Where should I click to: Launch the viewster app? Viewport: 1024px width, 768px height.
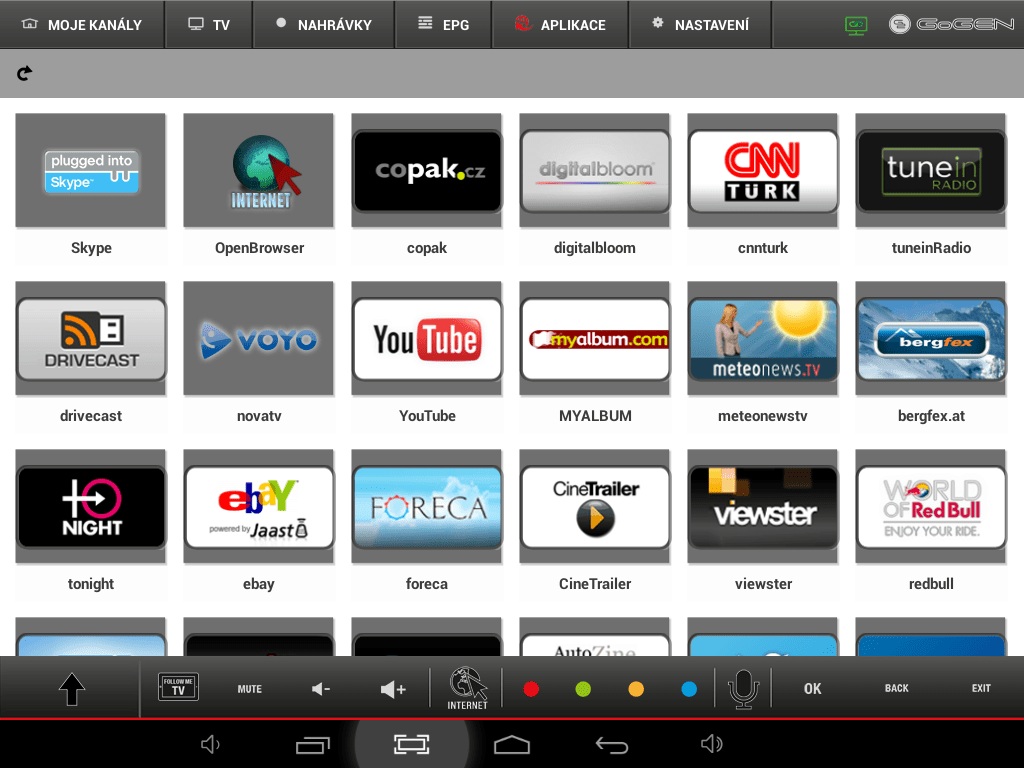[762, 506]
